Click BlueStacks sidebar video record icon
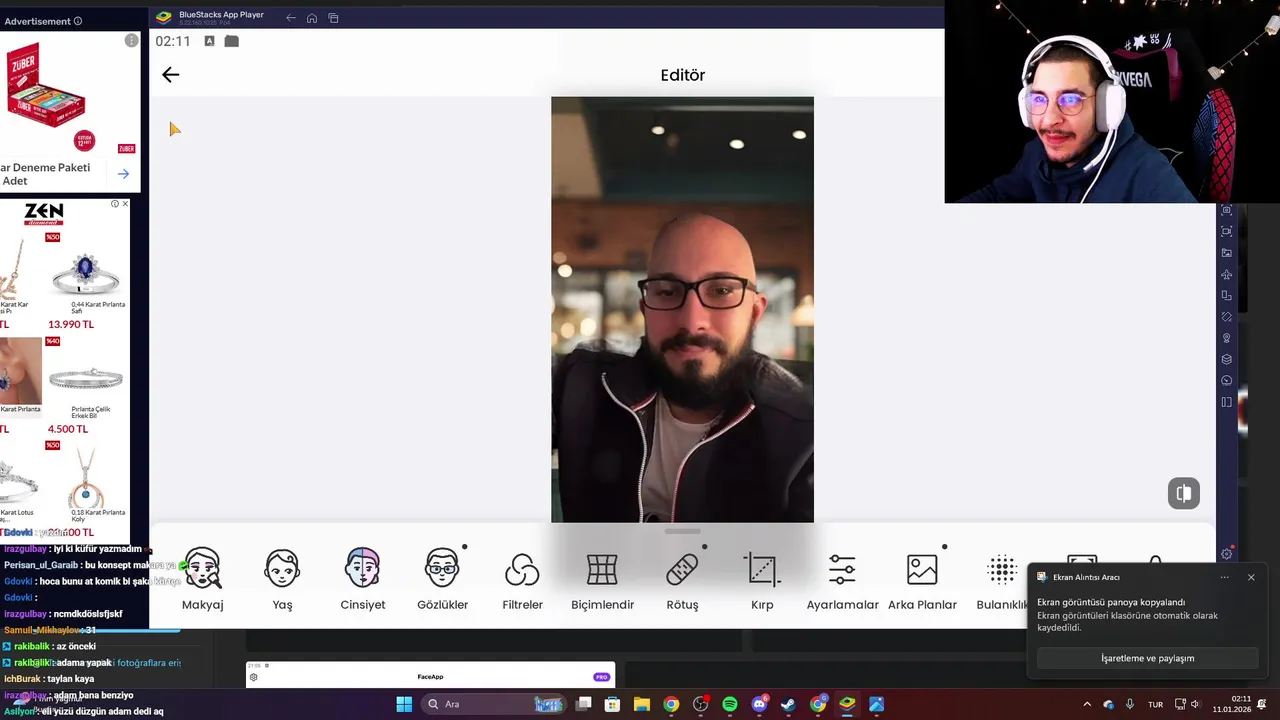Viewport: 1280px width, 720px height. pyautogui.click(x=1227, y=232)
